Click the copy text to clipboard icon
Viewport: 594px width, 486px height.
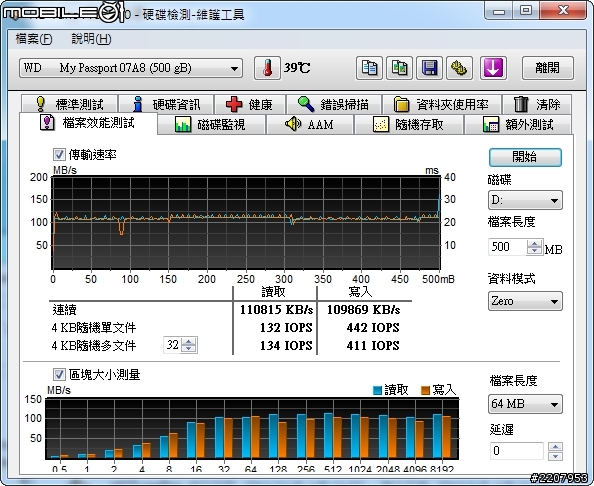click(x=369, y=68)
